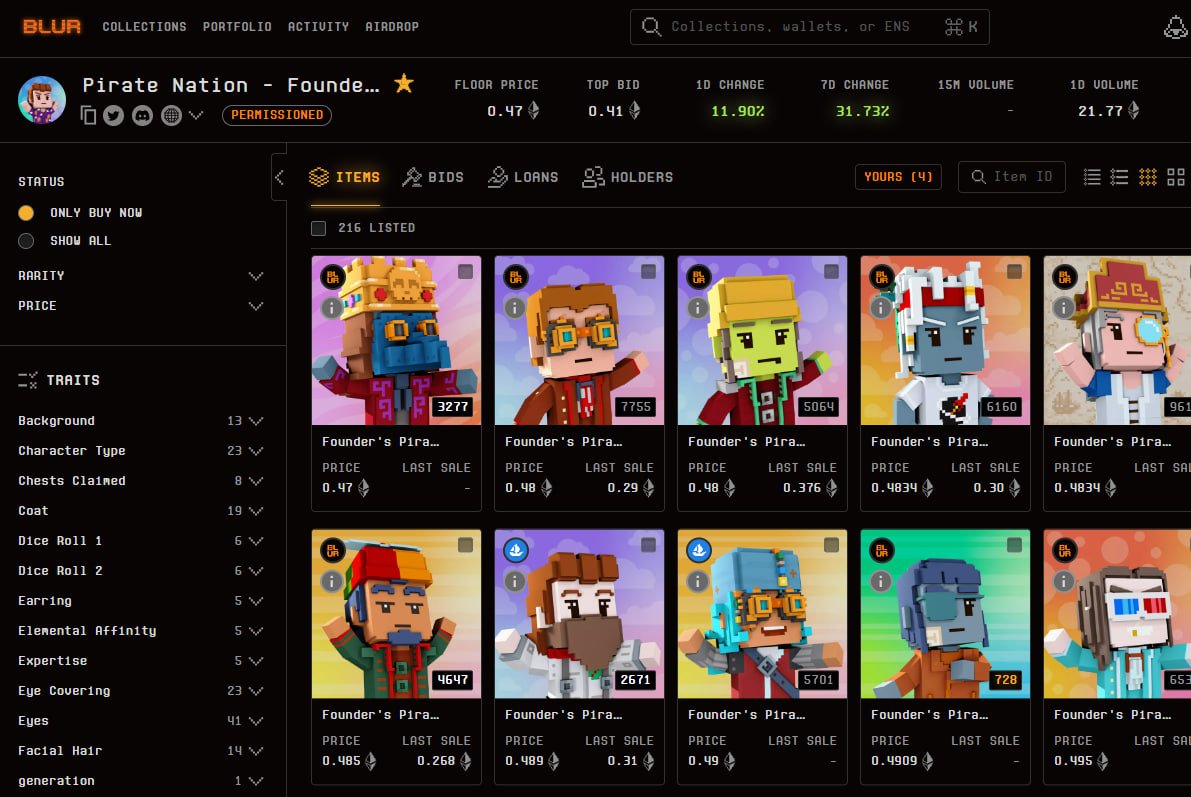Open the Activity nav item
The width and height of the screenshot is (1191, 797).
point(318,27)
